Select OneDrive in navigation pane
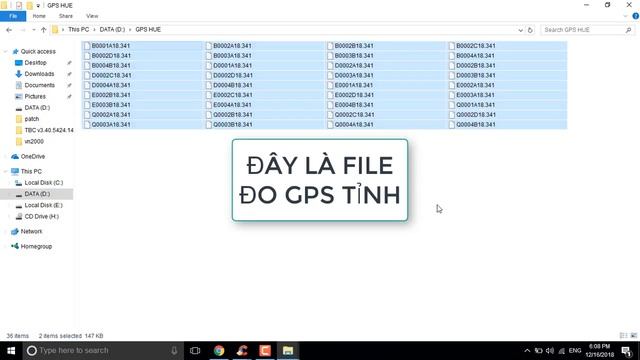640x360 pixels. pyautogui.click(x=33, y=156)
